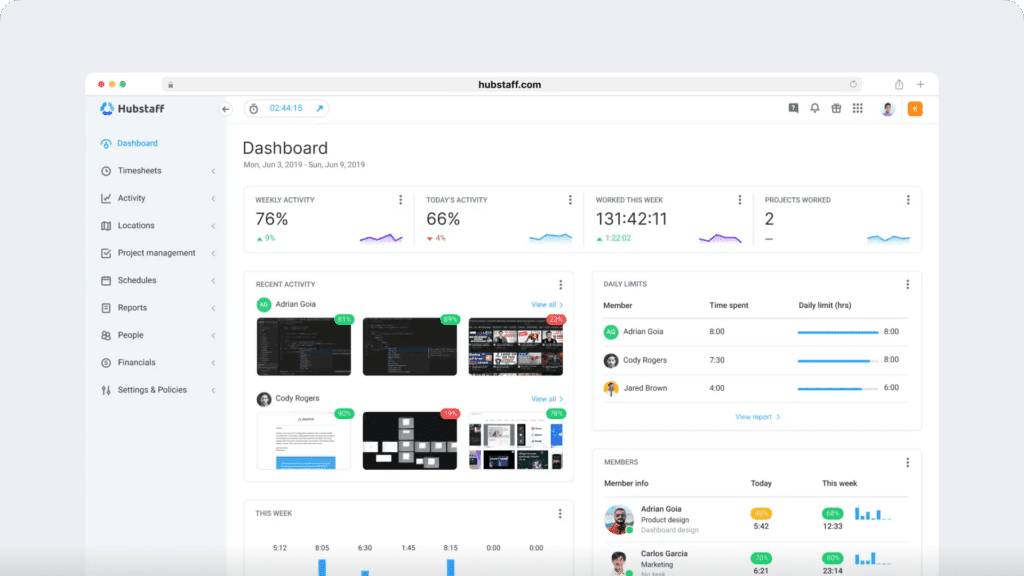This screenshot has height=576, width=1024.
Task: Click the gift icon in the top bar
Action: (x=836, y=107)
